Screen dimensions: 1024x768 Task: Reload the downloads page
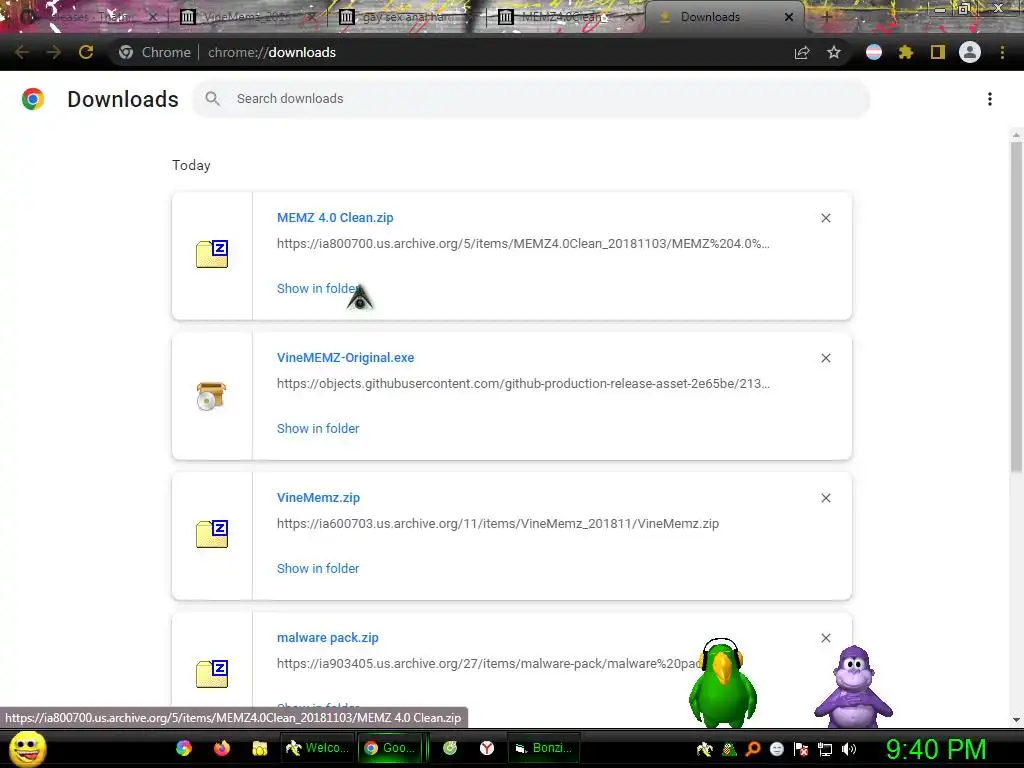pos(86,52)
